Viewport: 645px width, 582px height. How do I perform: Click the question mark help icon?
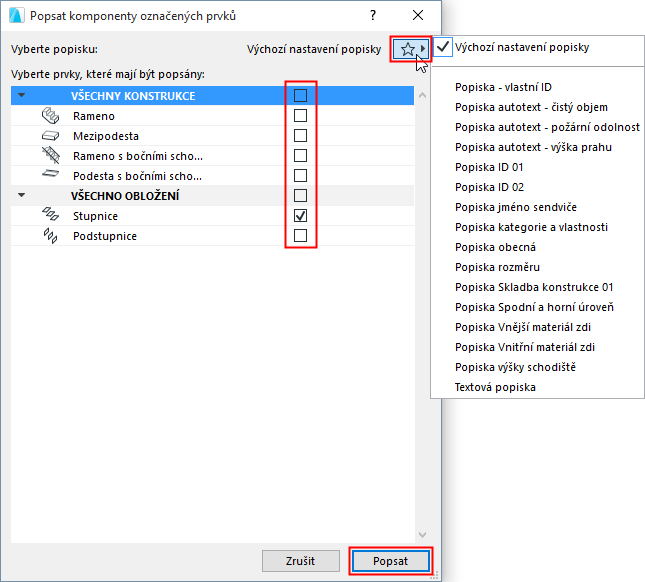tap(373, 16)
